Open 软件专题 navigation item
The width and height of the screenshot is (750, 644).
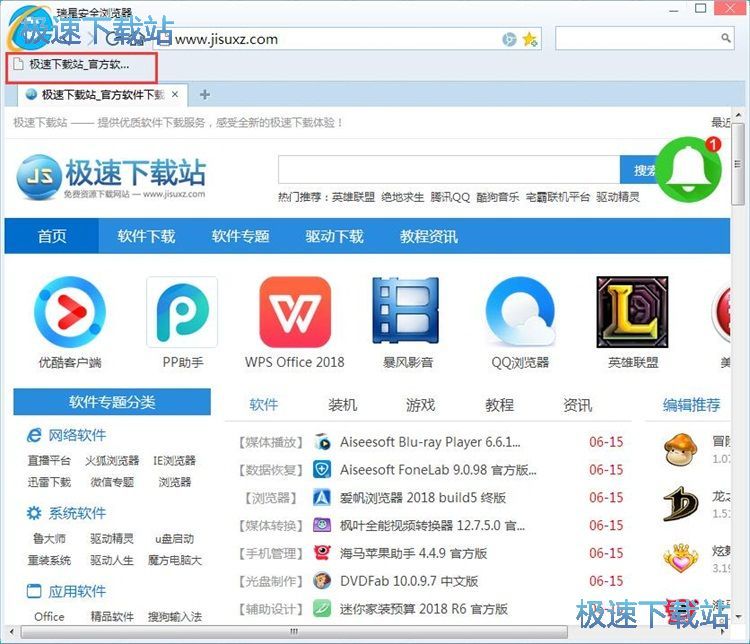tap(240, 236)
